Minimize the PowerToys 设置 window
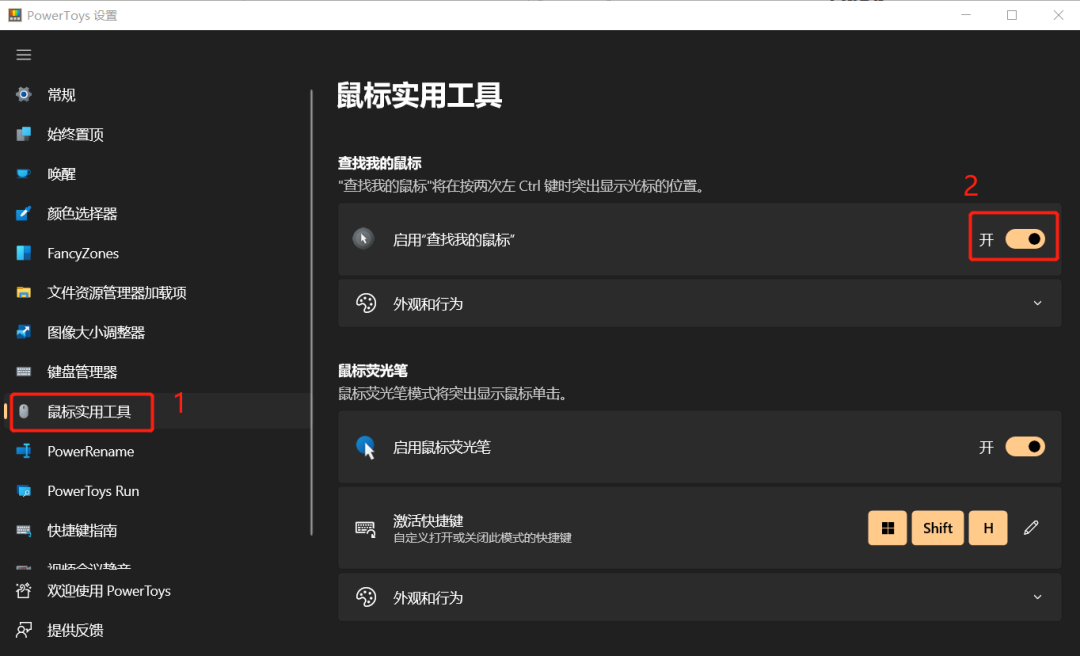Viewport: 1080px width, 656px height. 966,14
